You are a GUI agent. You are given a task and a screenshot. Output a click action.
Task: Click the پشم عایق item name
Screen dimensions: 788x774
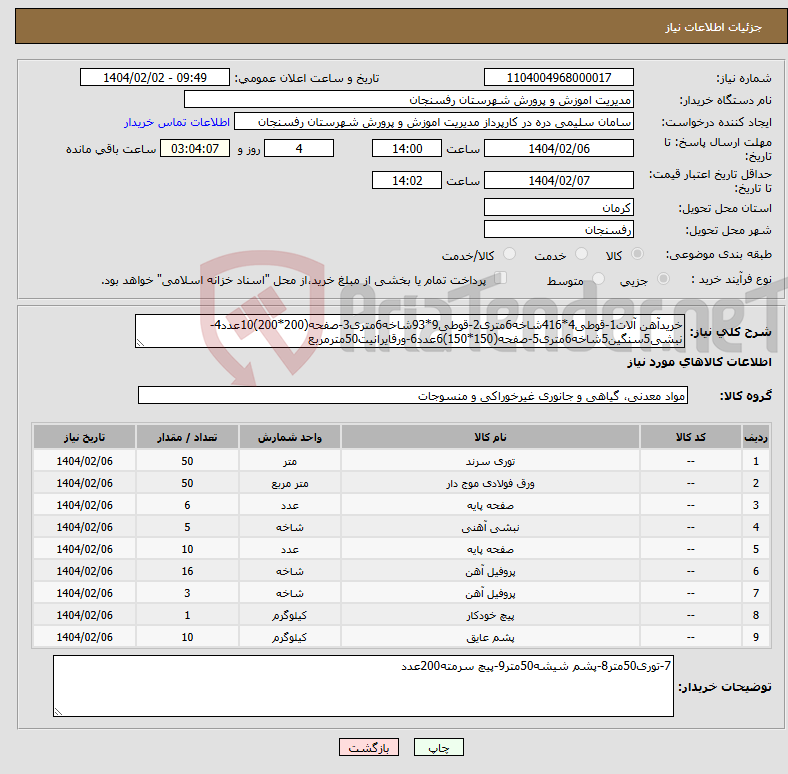[x=490, y=638]
